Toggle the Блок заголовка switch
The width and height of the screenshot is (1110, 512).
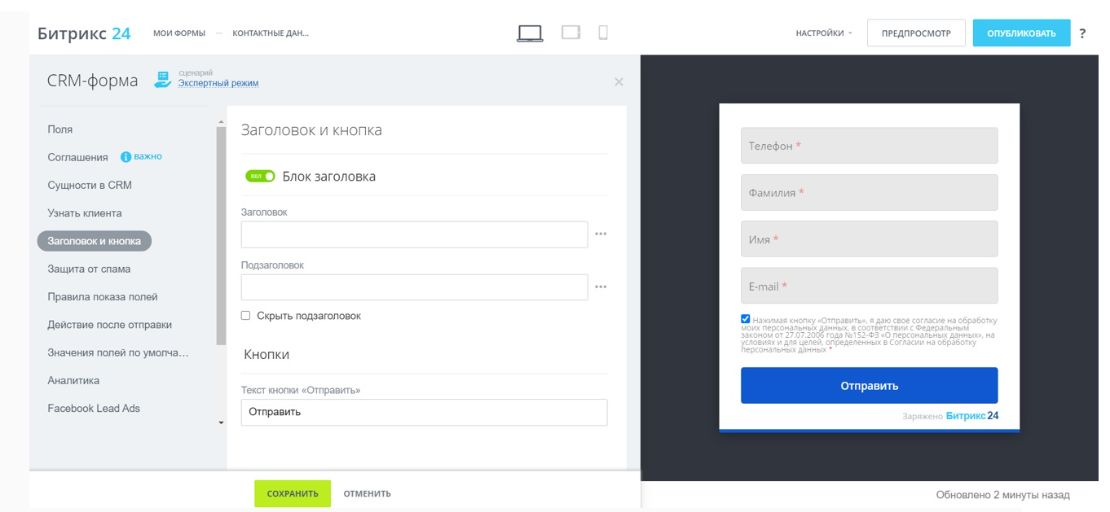click(x=260, y=176)
